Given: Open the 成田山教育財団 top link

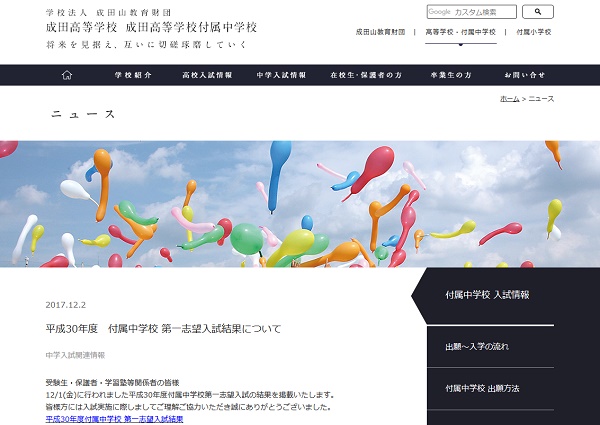Looking at the screenshot, I should (x=380, y=32).
